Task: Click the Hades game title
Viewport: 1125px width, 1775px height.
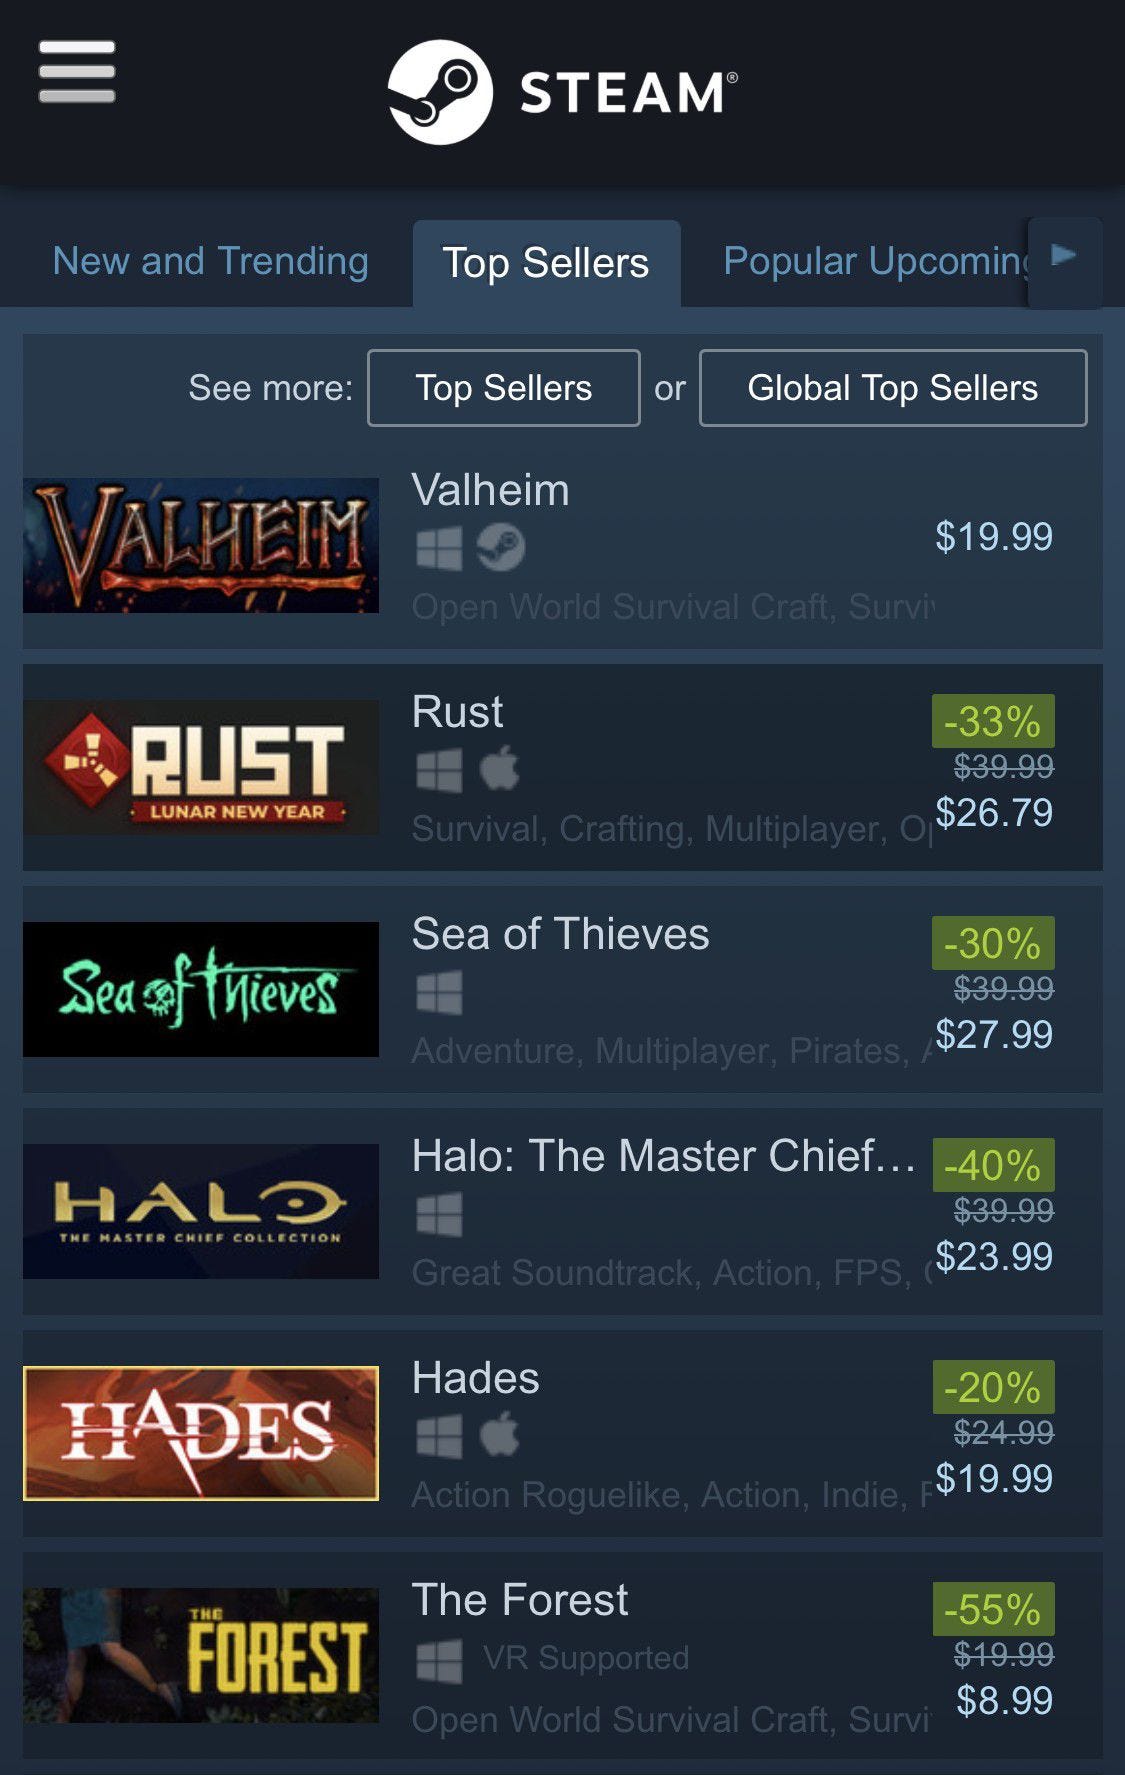Action: click(476, 1378)
